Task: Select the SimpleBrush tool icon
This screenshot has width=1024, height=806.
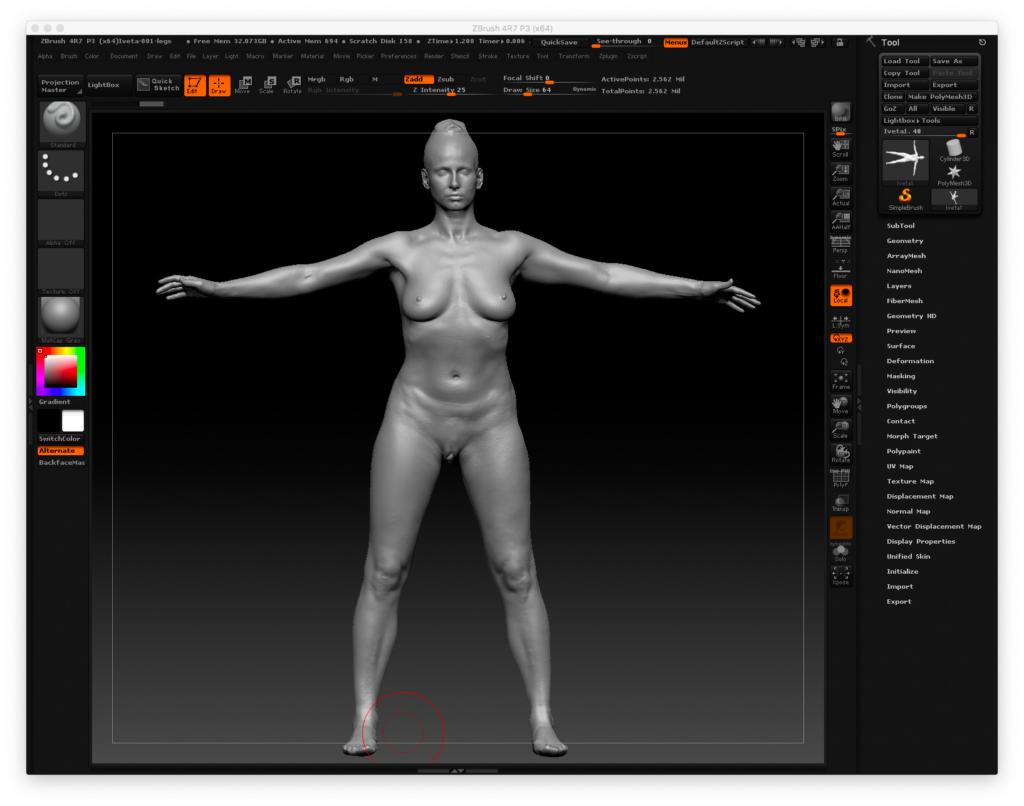Action: click(x=905, y=198)
